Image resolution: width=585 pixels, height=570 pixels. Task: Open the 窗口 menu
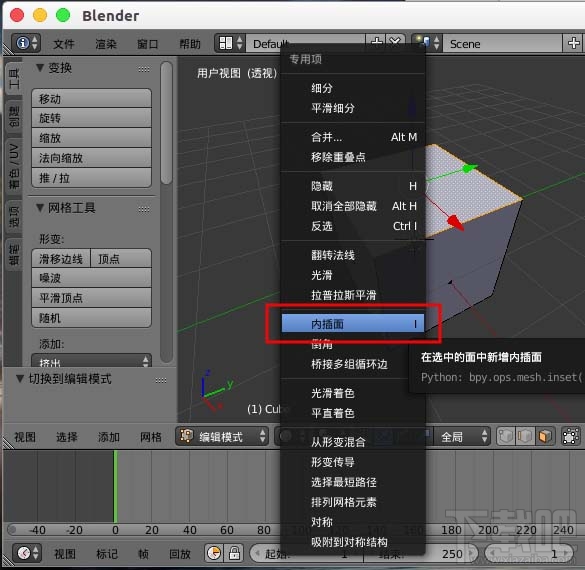coord(148,44)
